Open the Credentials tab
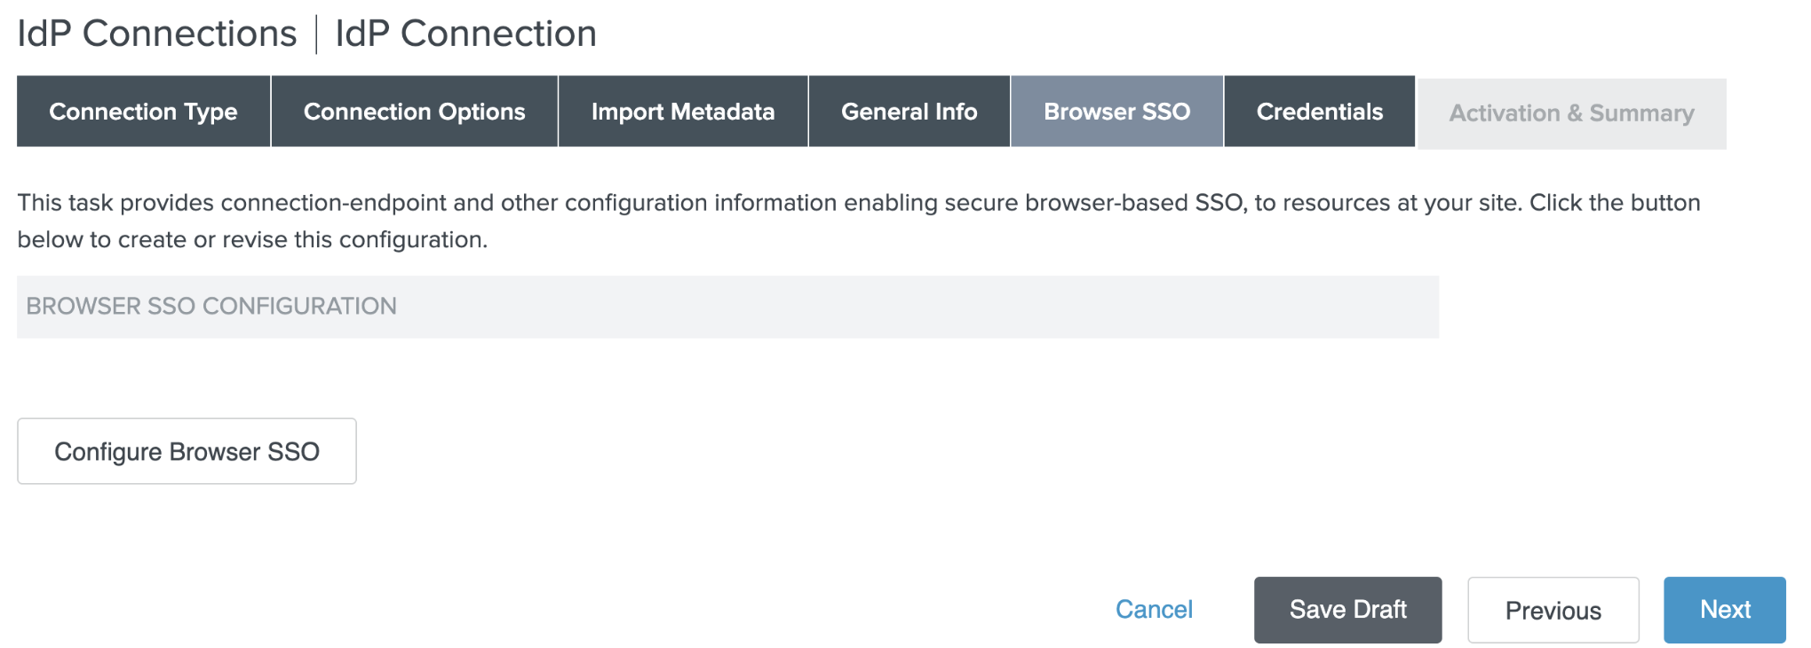Screen dimensions: 1811x648 [1319, 112]
